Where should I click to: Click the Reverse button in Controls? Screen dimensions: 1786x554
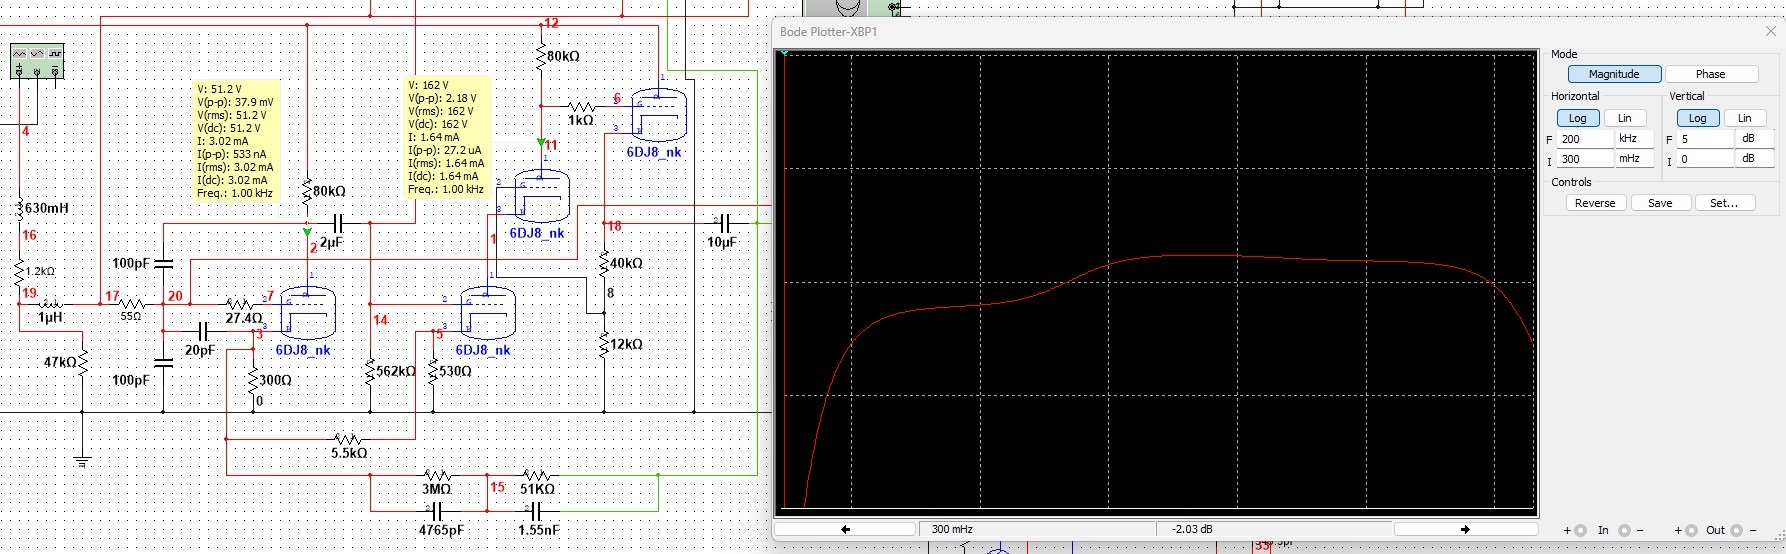coord(1595,203)
